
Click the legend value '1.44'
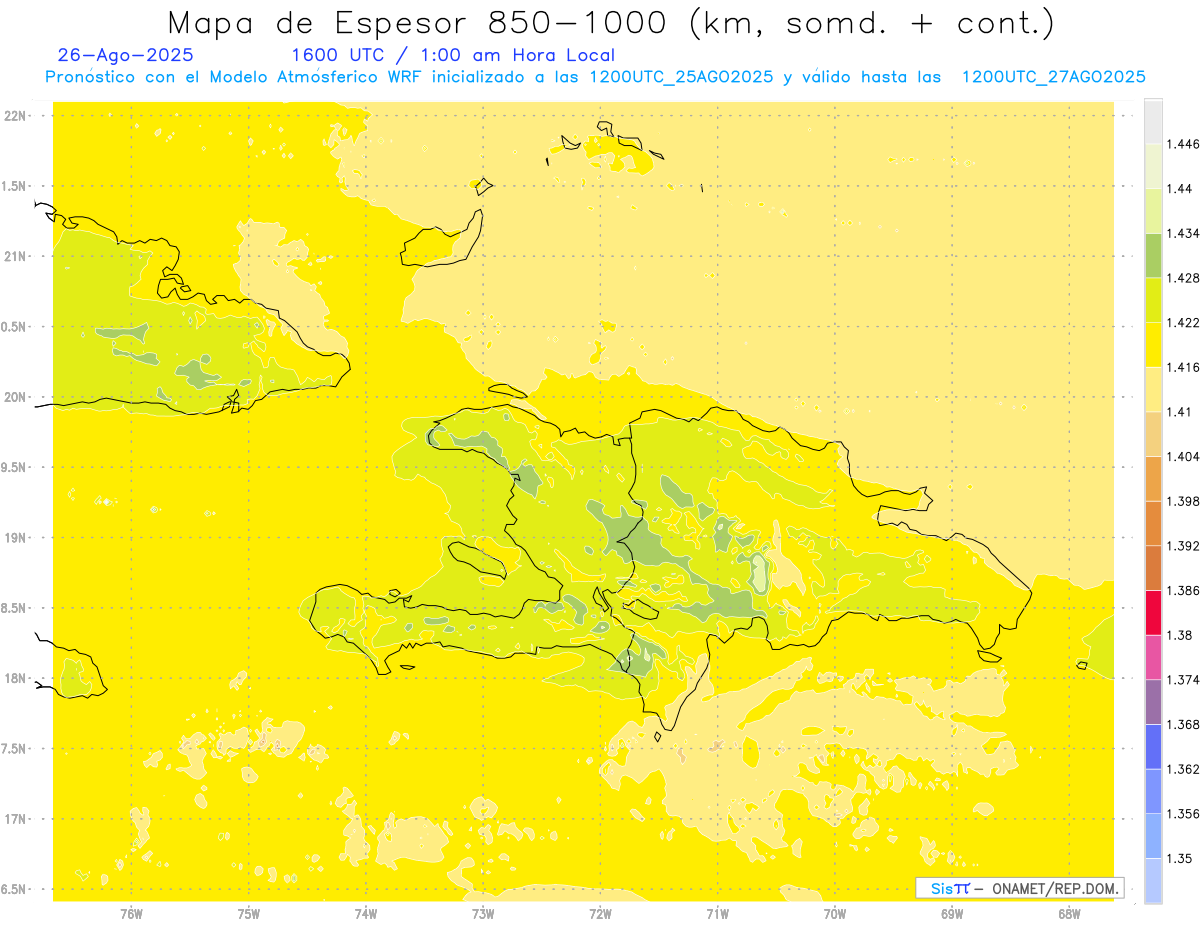coord(1179,188)
